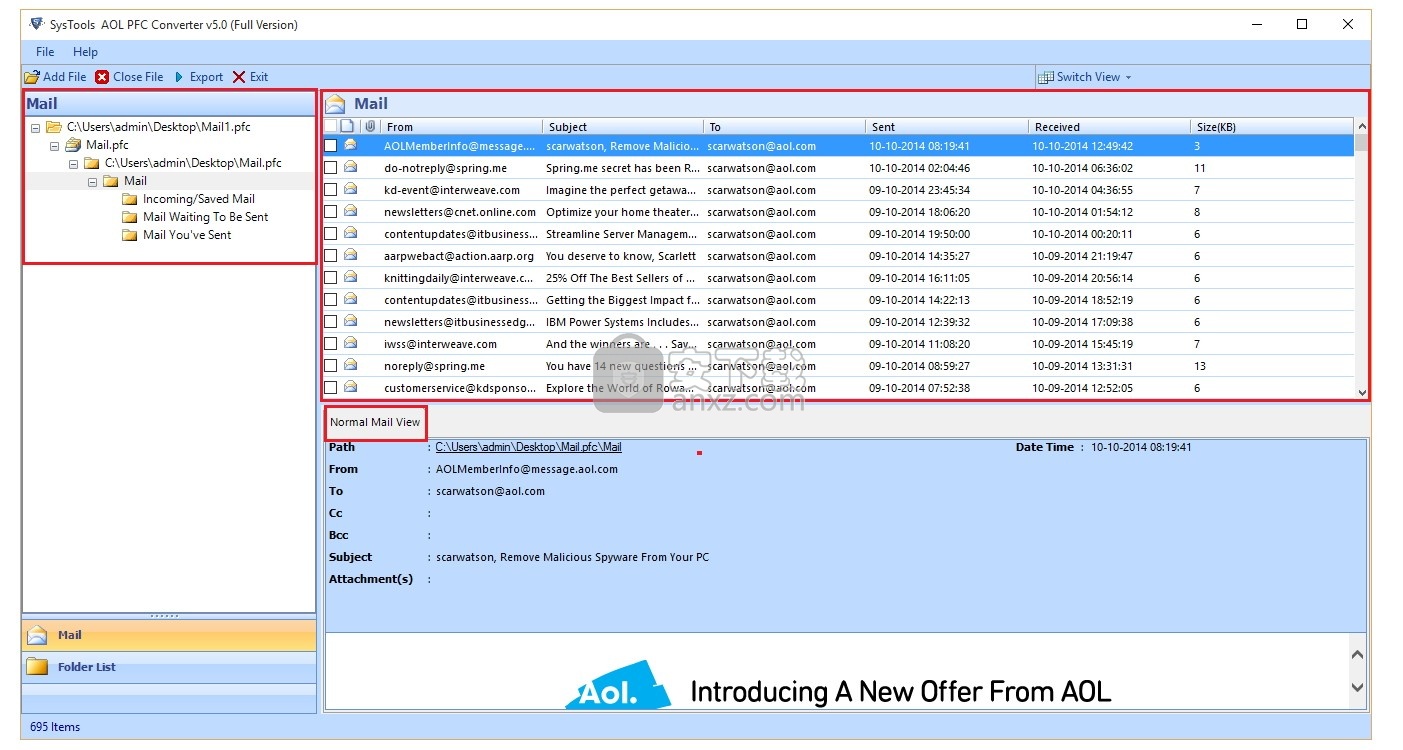Mark checkbox for noreply@spring.me email
Image resolution: width=1403 pixels, height=750 pixels.
pyautogui.click(x=330, y=366)
